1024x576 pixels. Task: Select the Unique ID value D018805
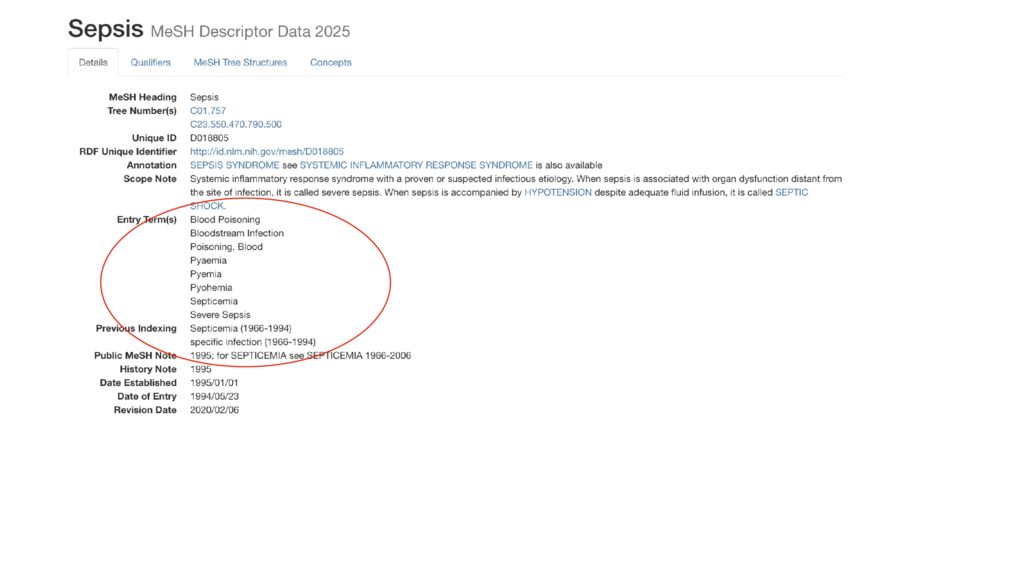(209, 138)
